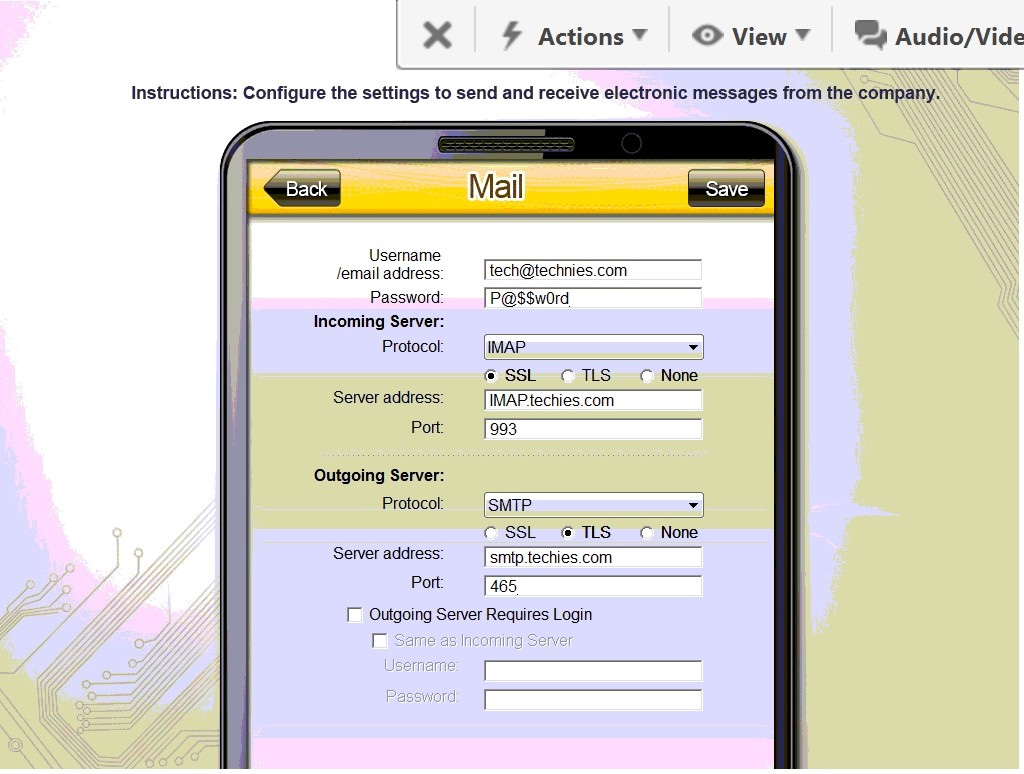Select None for outgoing server security
This screenshot has height=774, width=1024.
(647, 533)
